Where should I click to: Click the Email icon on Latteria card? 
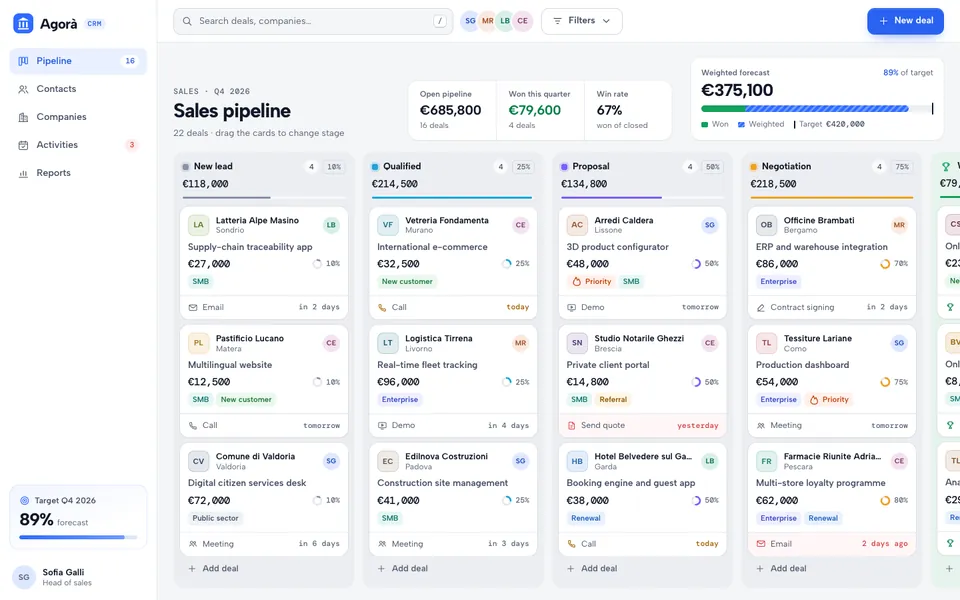[193, 308]
